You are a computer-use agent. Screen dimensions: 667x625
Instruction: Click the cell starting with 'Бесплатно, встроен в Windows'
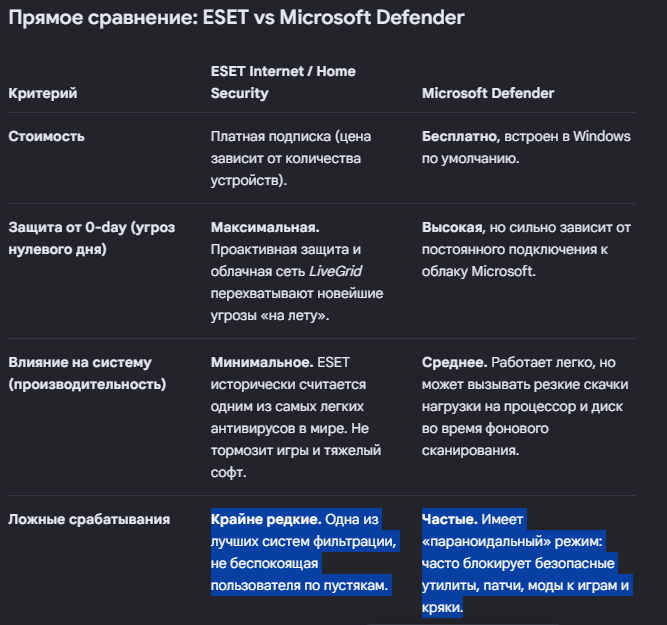coord(526,147)
